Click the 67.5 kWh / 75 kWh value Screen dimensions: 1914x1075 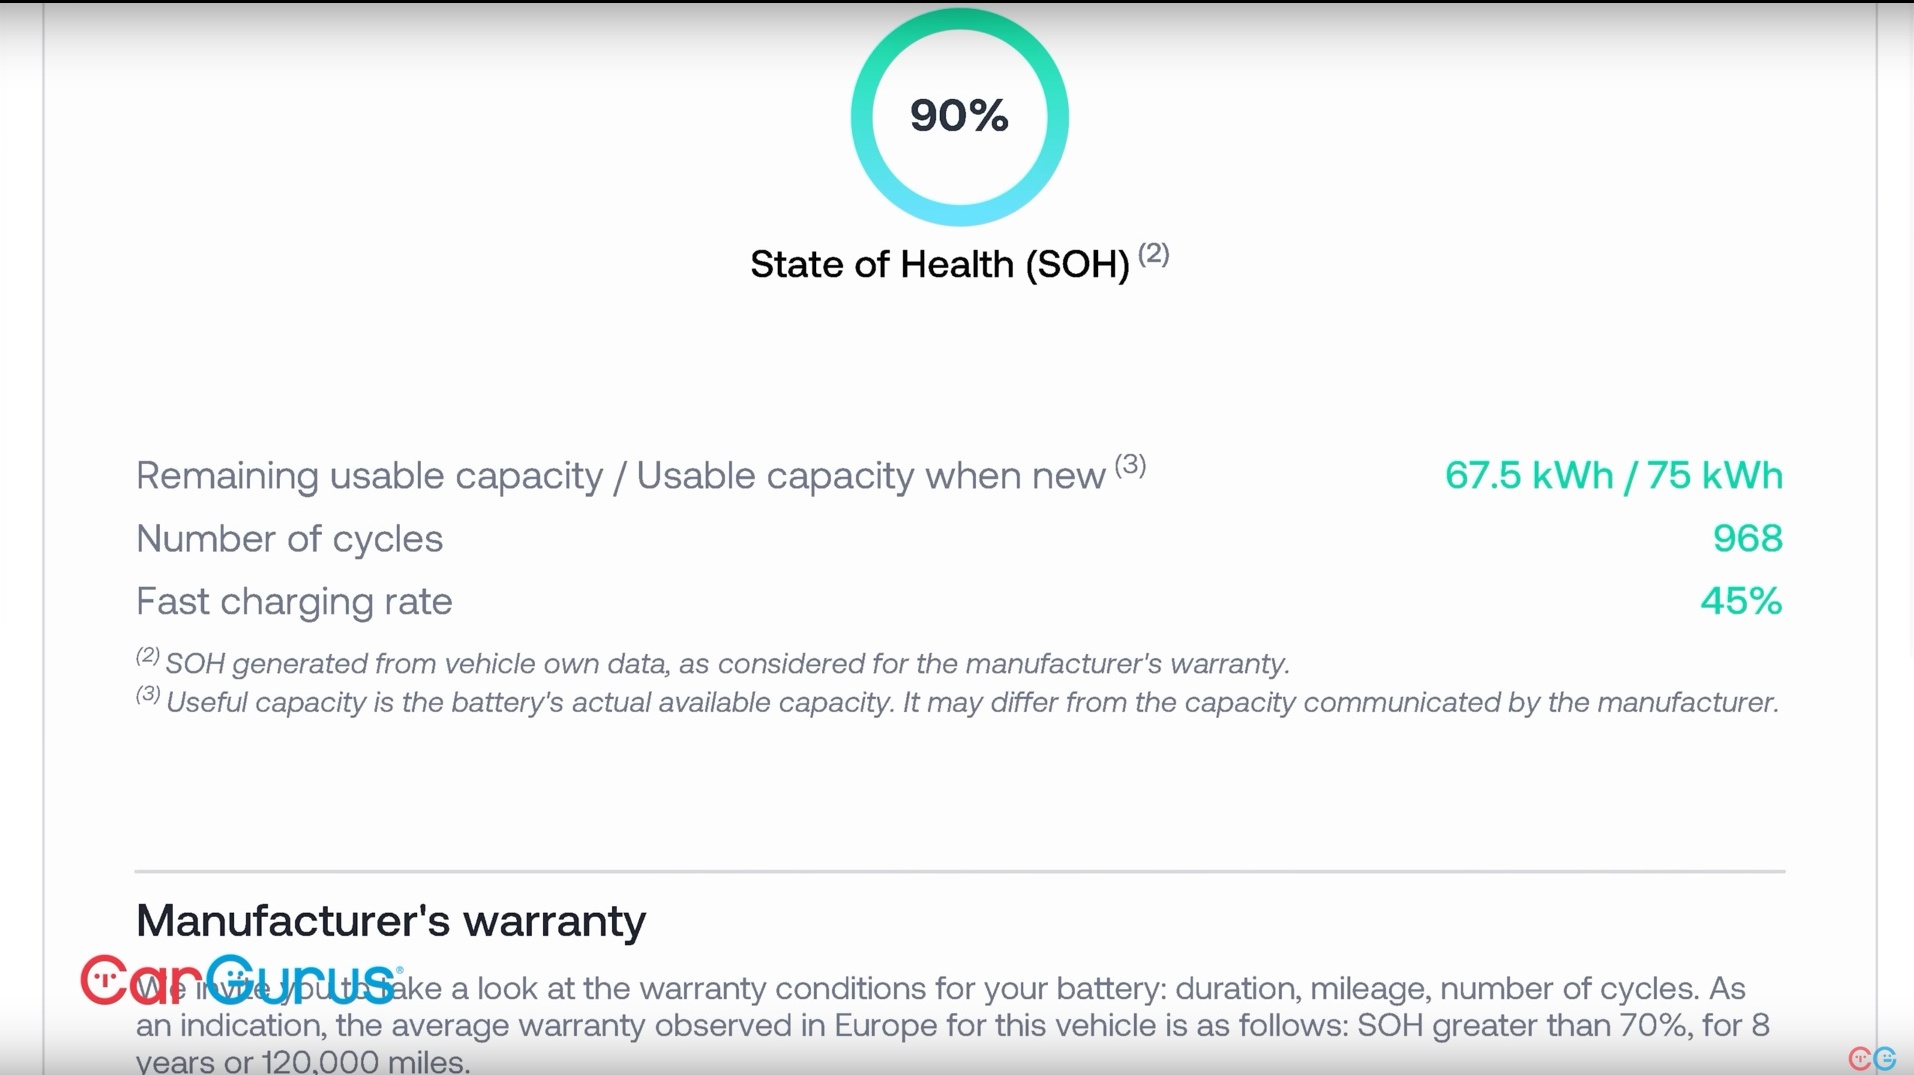click(x=1613, y=476)
